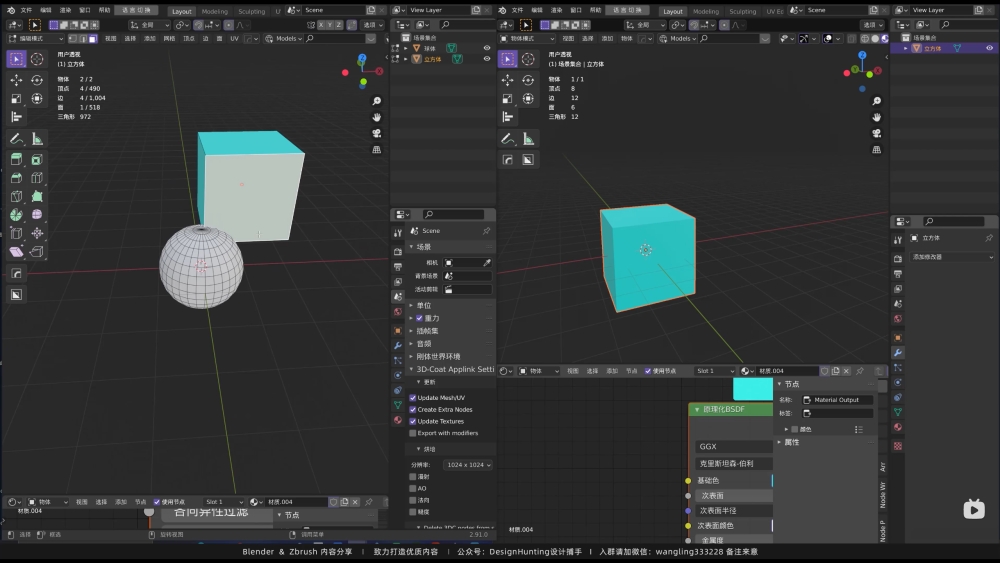This screenshot has height=563, width=1000.
Task: Expand 立方体 tree row in left outliner
Action: coord(406,59)
